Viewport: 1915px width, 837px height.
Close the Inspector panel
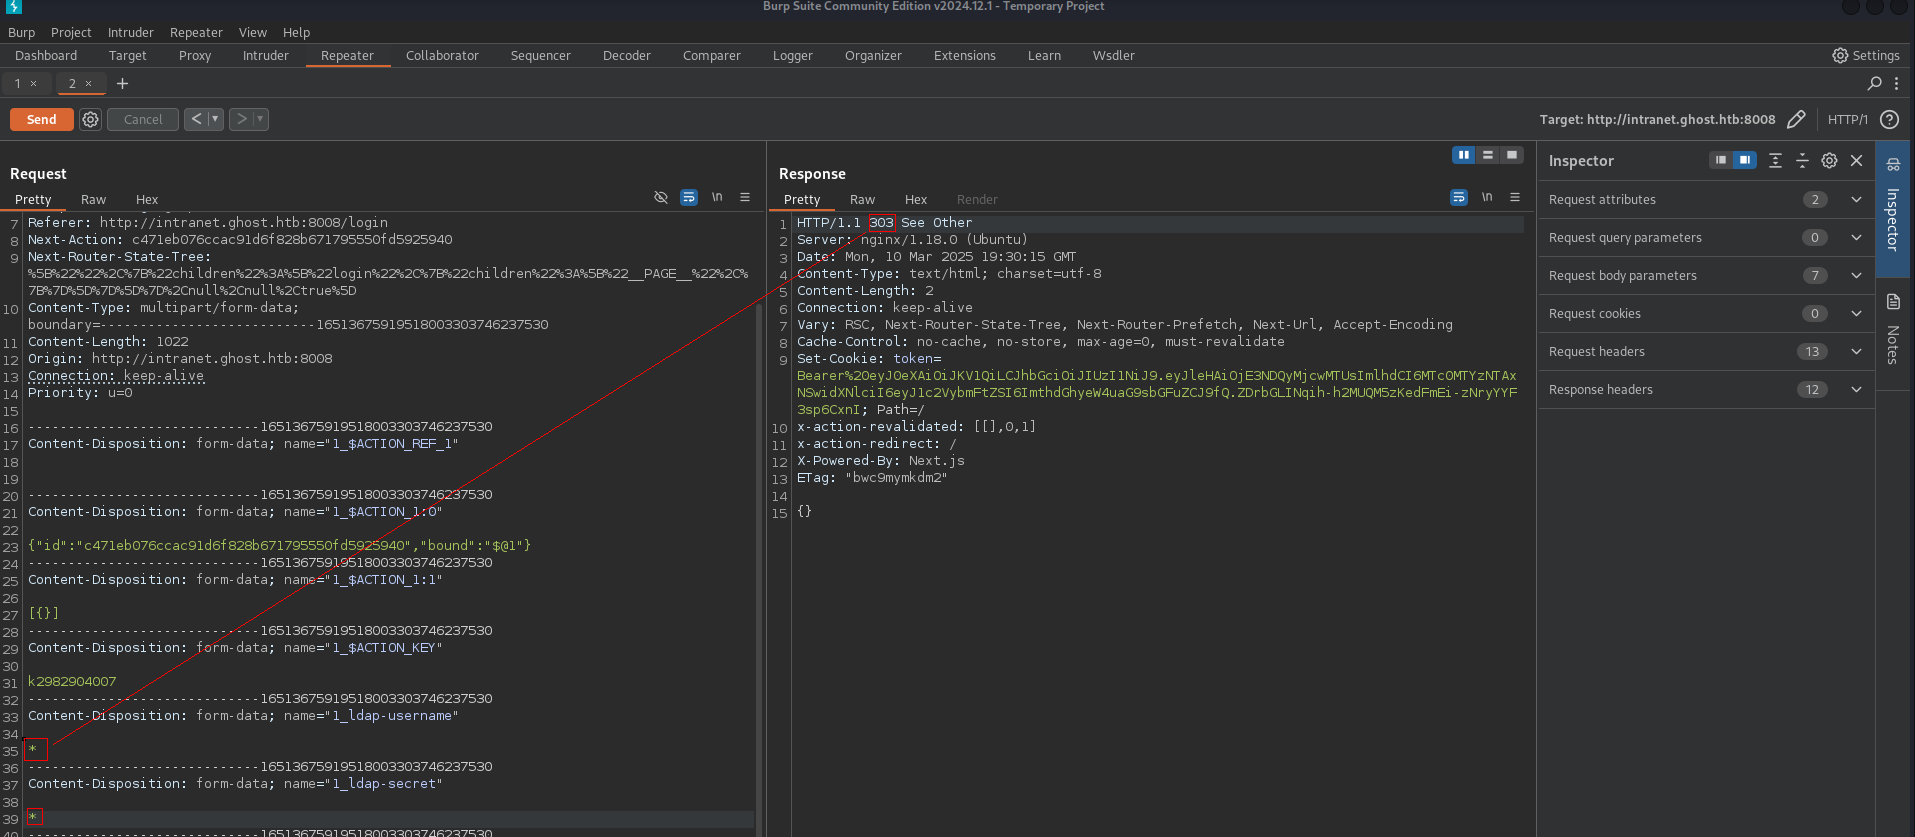click(1856, 160)
